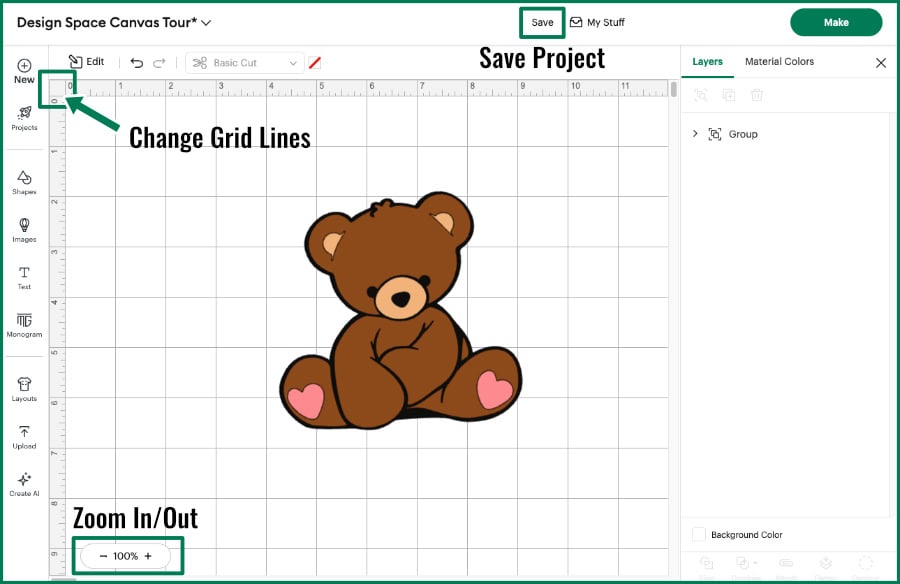Screen dimensions: 900x584
Task: Select the Group layer row
Action: coord(785,134)
